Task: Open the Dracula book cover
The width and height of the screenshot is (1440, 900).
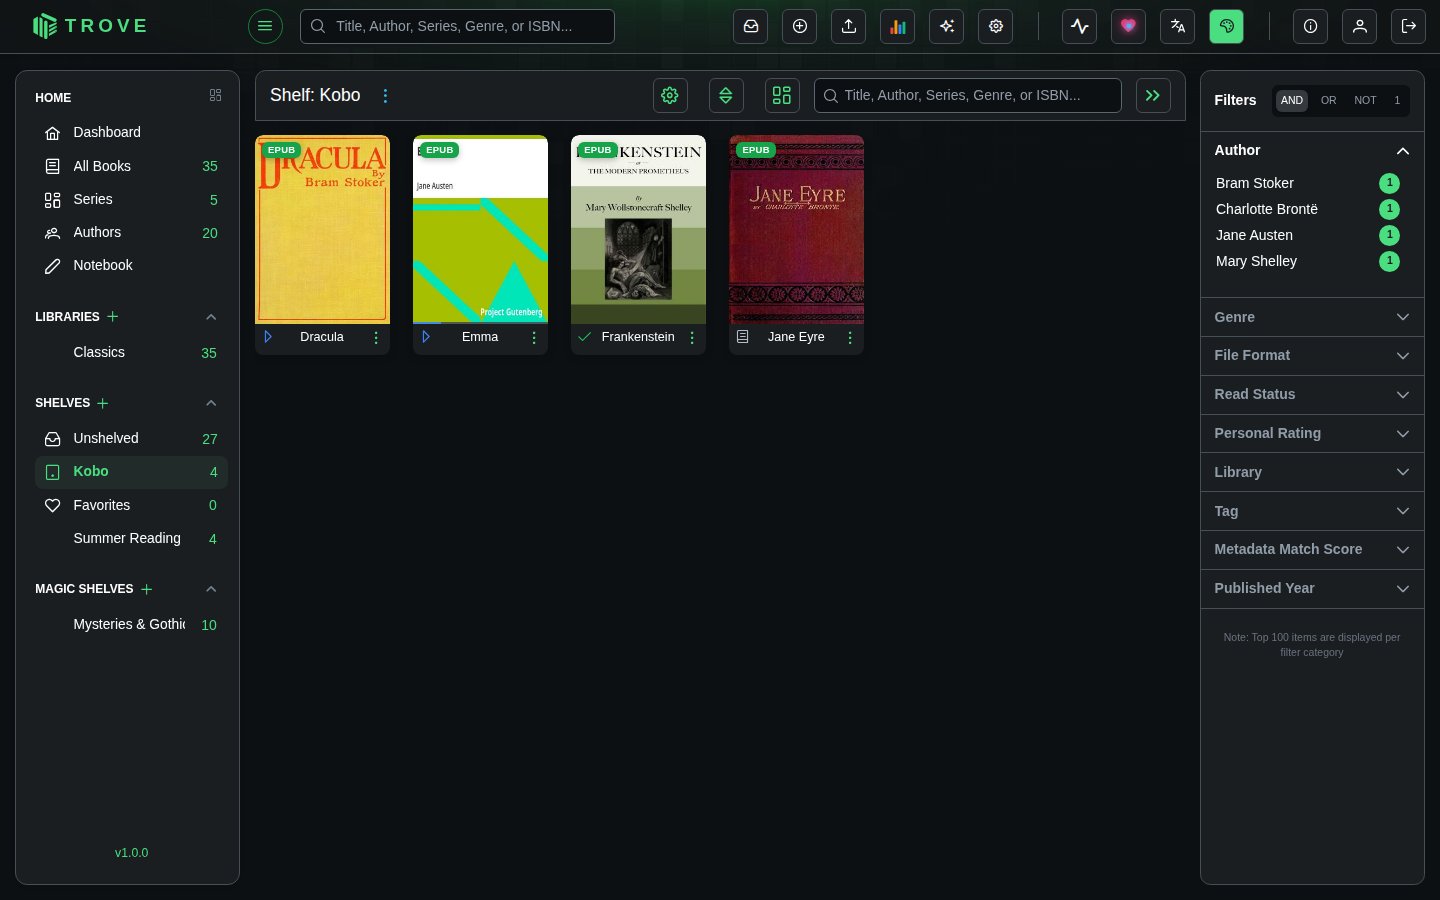Action: pyautogui.click(x=322, y=229)
